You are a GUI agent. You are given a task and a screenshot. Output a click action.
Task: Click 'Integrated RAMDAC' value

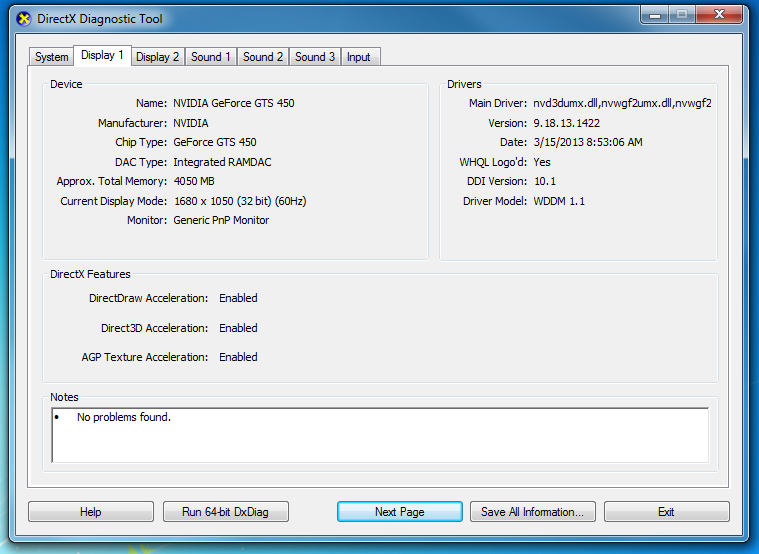click(x=222, y=162)
